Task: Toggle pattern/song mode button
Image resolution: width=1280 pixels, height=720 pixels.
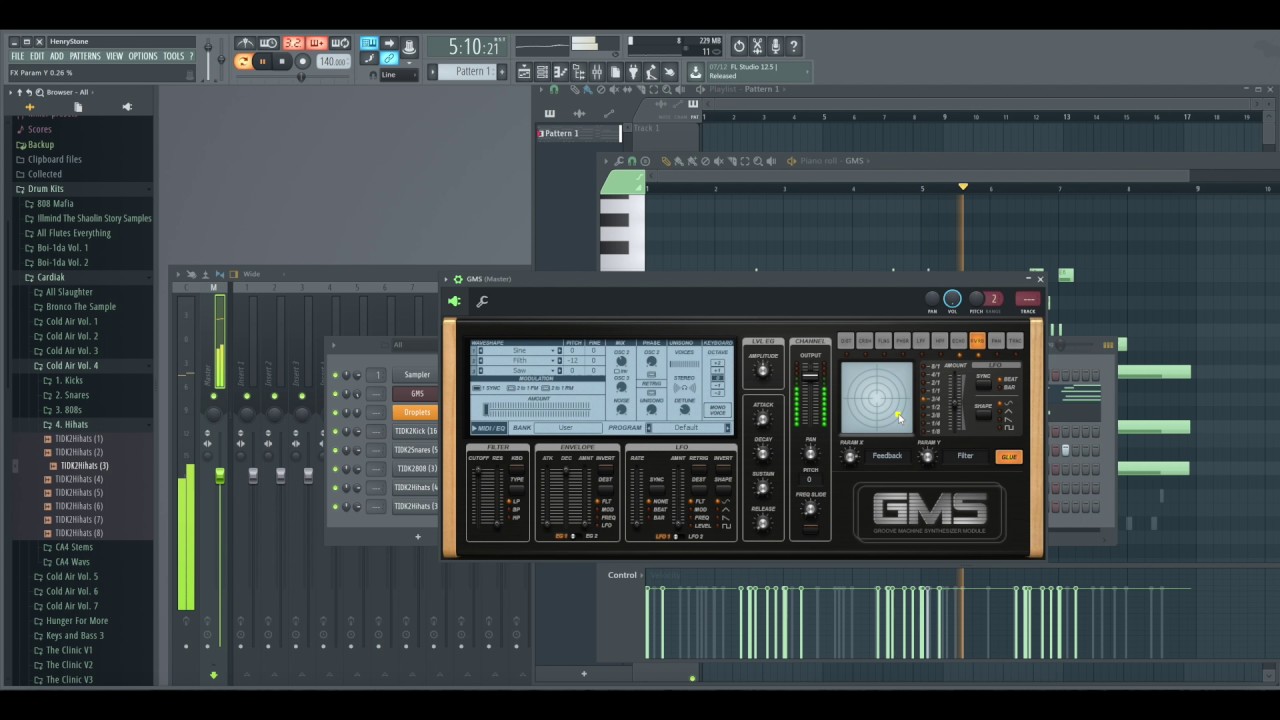Action: tap(243, 62)
